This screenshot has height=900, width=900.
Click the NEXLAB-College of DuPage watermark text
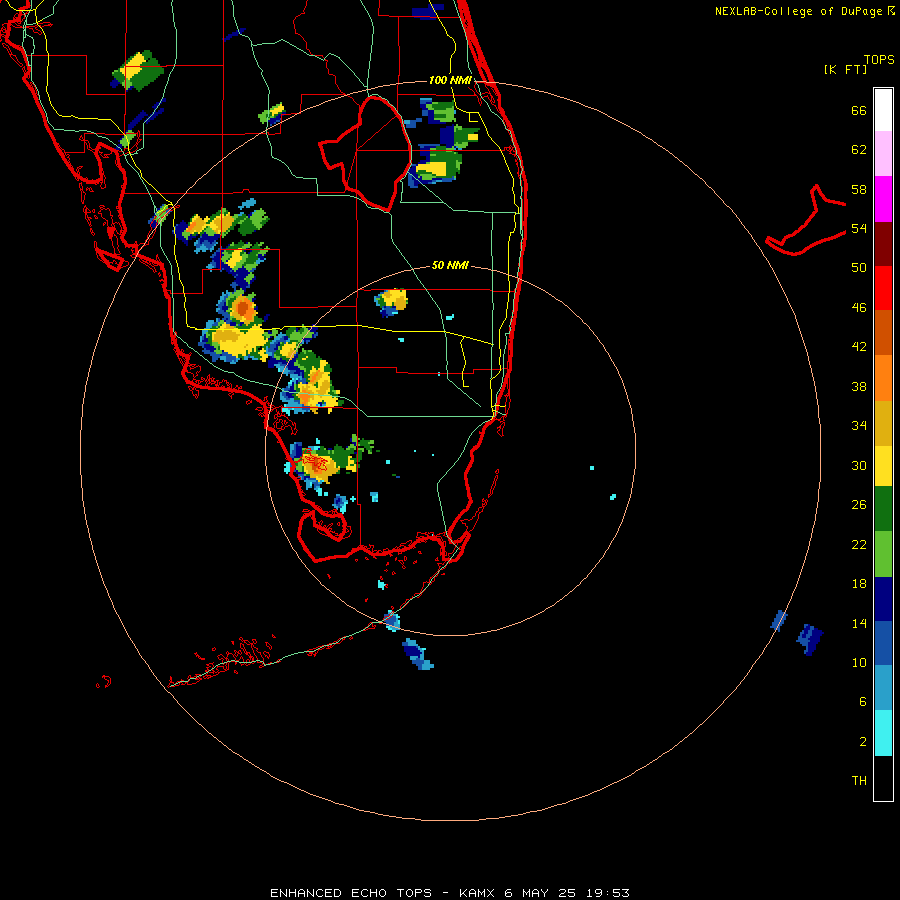click(x=804, y=11)
